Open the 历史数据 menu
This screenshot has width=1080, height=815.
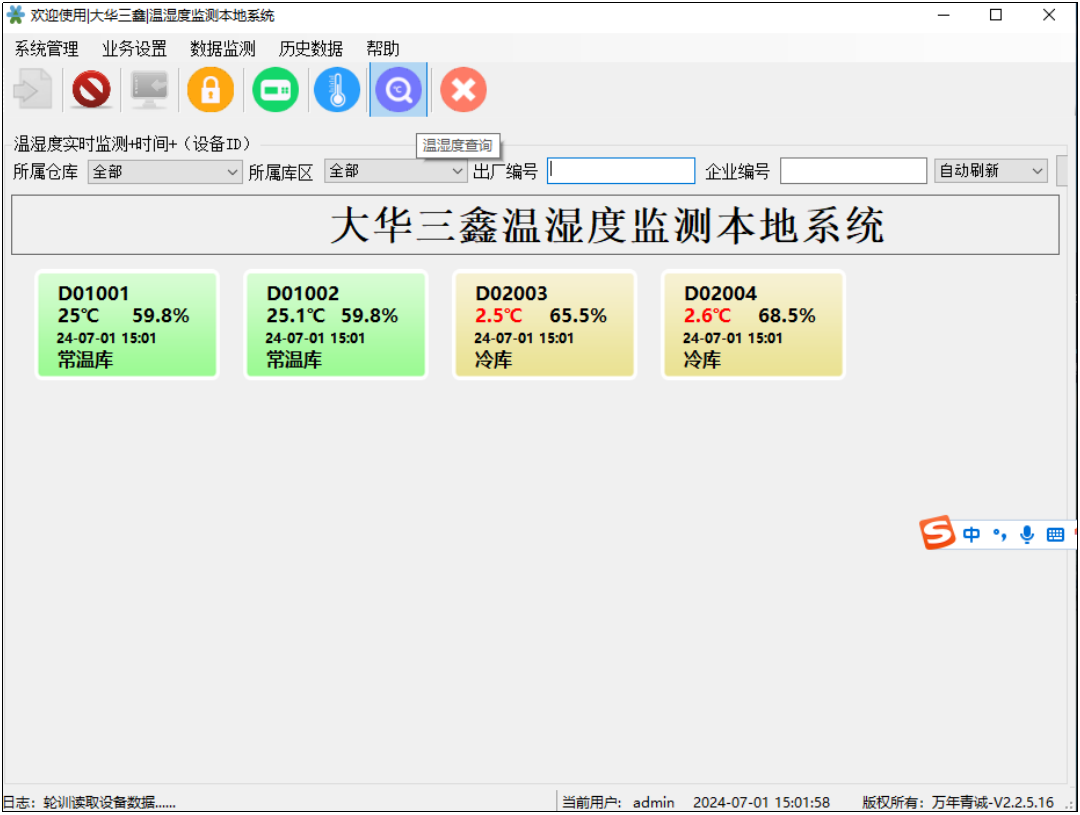310,49
